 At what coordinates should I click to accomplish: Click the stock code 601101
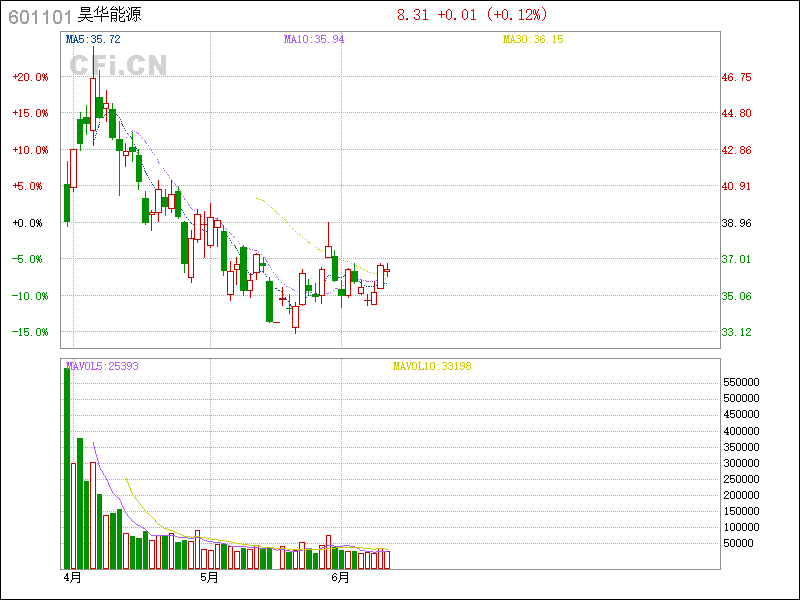[40, 17]
